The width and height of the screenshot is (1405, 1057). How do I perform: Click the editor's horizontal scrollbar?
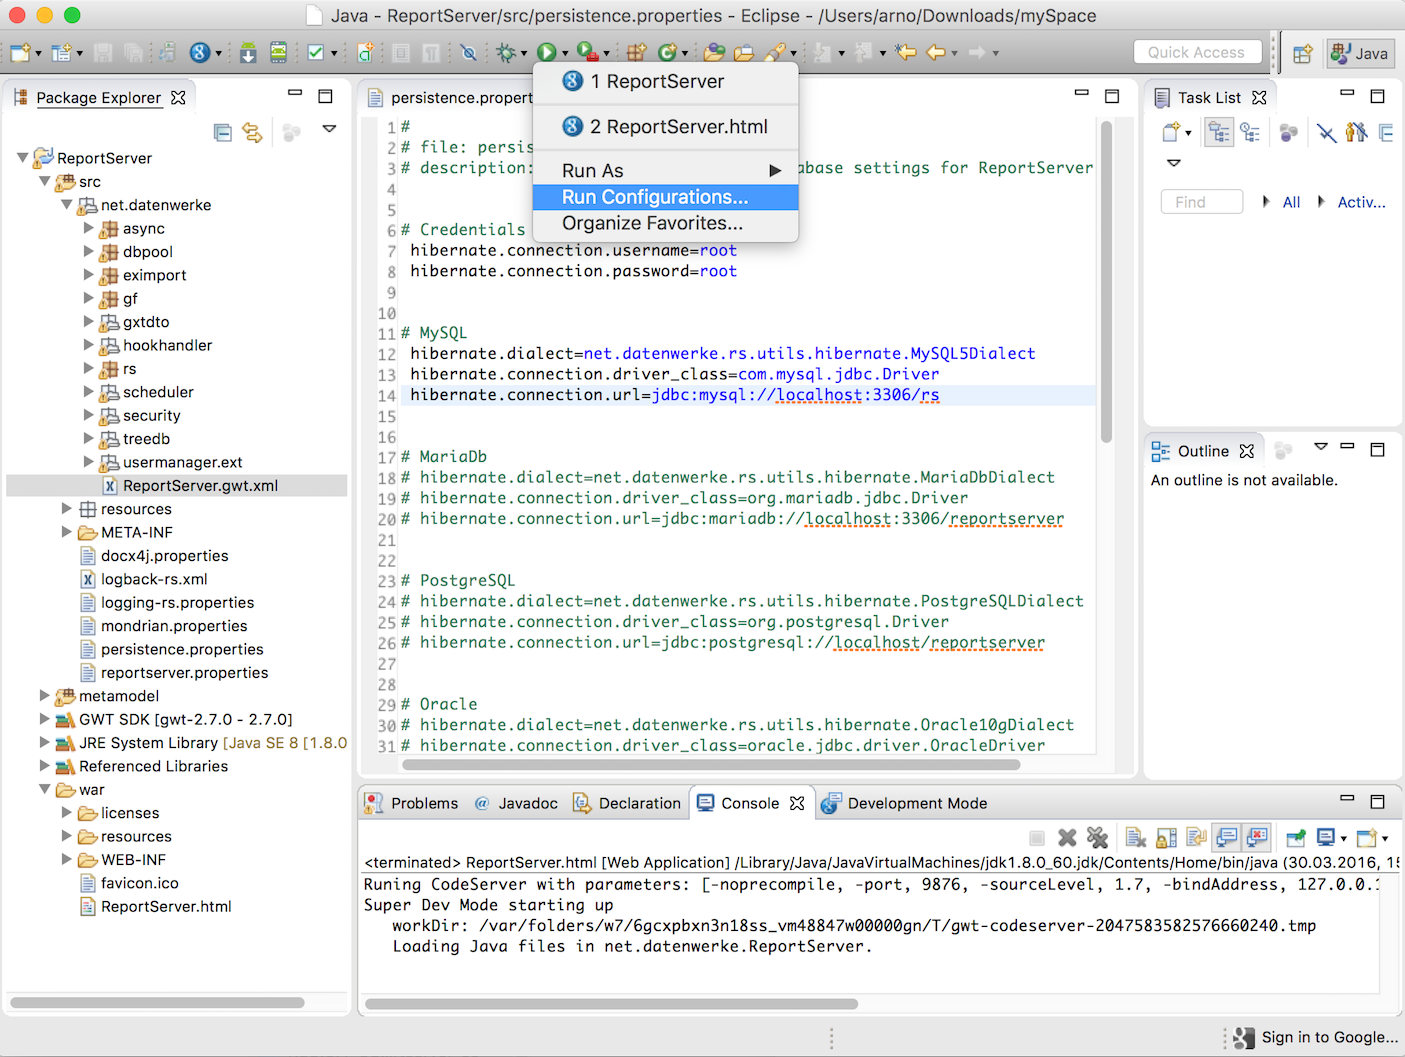pos(711,764)
